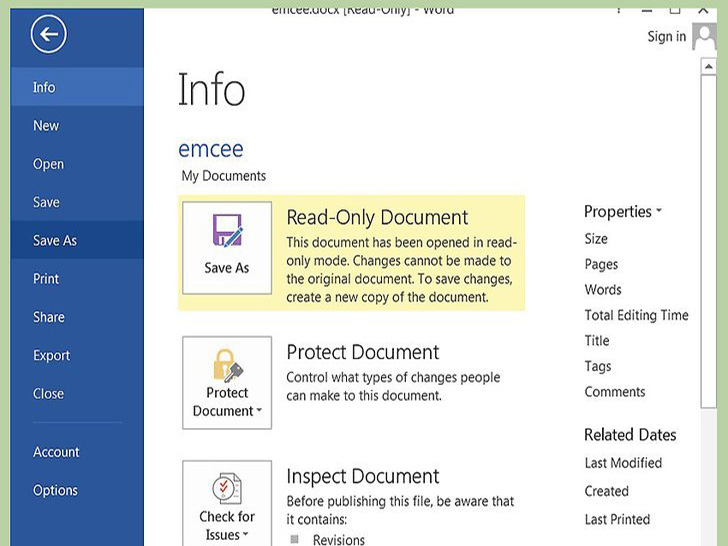Open the Print page
Screen dimensions: 728x546
(77, 279)
